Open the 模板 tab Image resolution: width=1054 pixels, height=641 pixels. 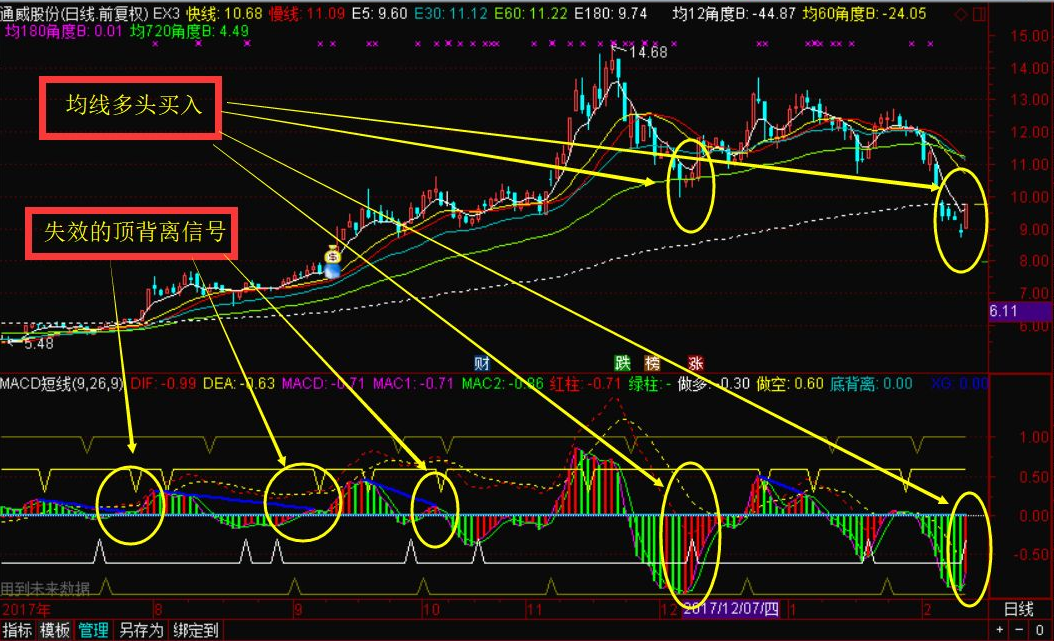54,630
